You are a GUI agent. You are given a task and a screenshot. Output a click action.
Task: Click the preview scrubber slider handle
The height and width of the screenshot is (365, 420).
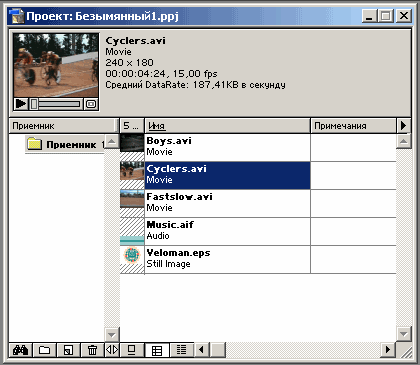click(x=34, y=104)
